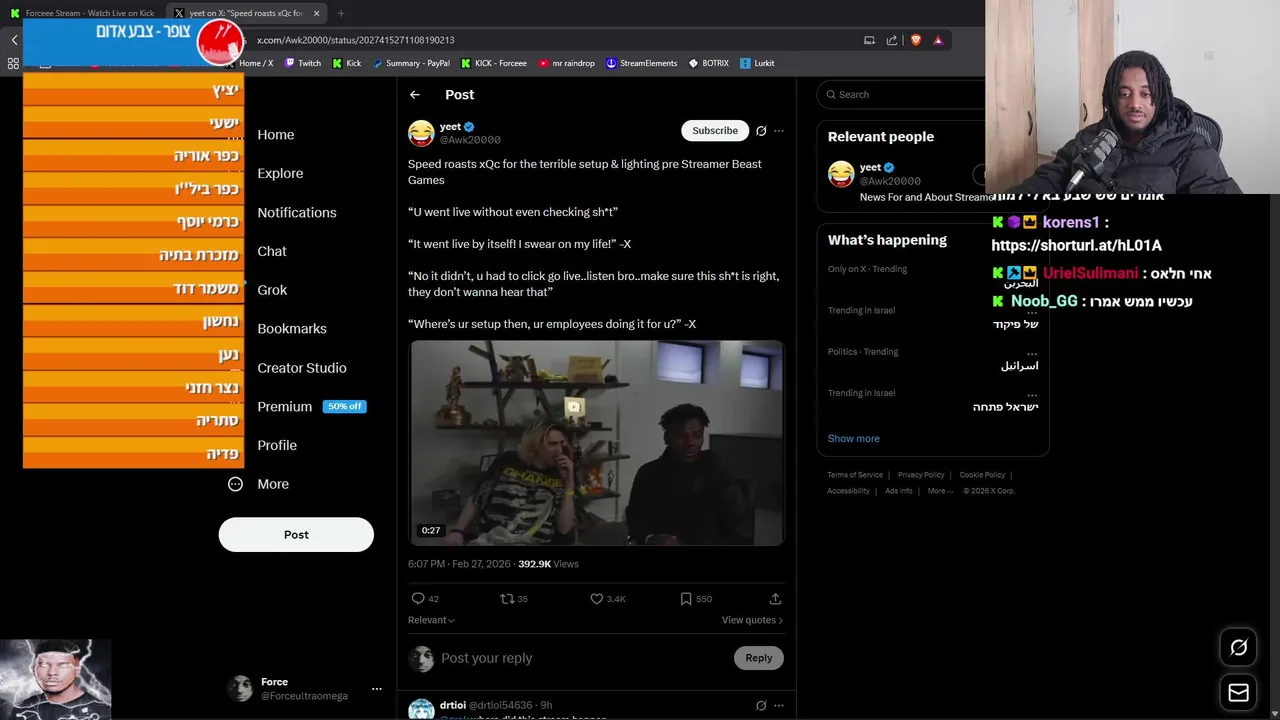The width and height of the screenshot is (1280, 720).
Task: Click the Post compose button
Action: 296,534
